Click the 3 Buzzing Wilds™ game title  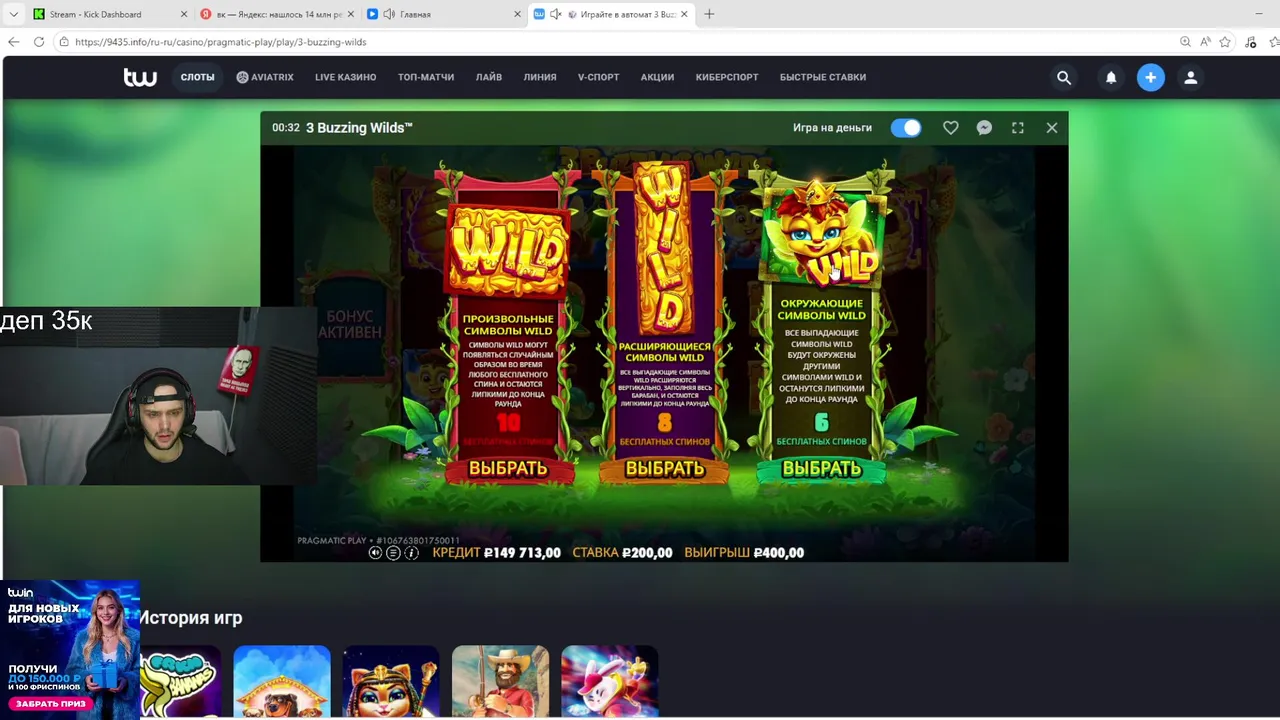pos(359,128)
